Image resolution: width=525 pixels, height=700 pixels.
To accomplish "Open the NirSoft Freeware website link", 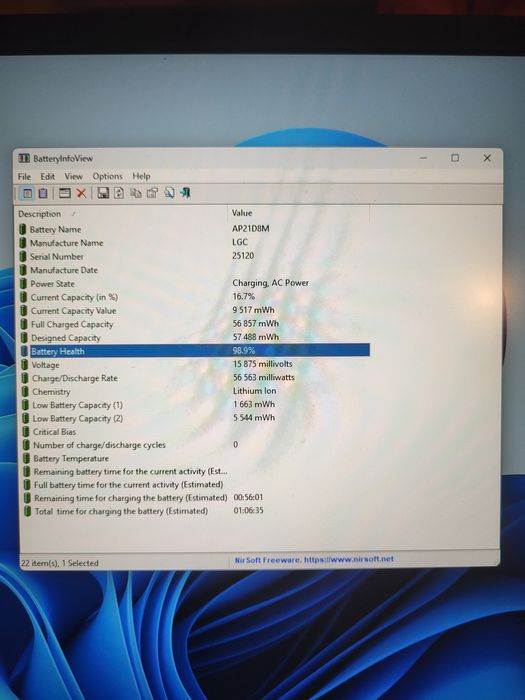I will click(x=314, y=559).
